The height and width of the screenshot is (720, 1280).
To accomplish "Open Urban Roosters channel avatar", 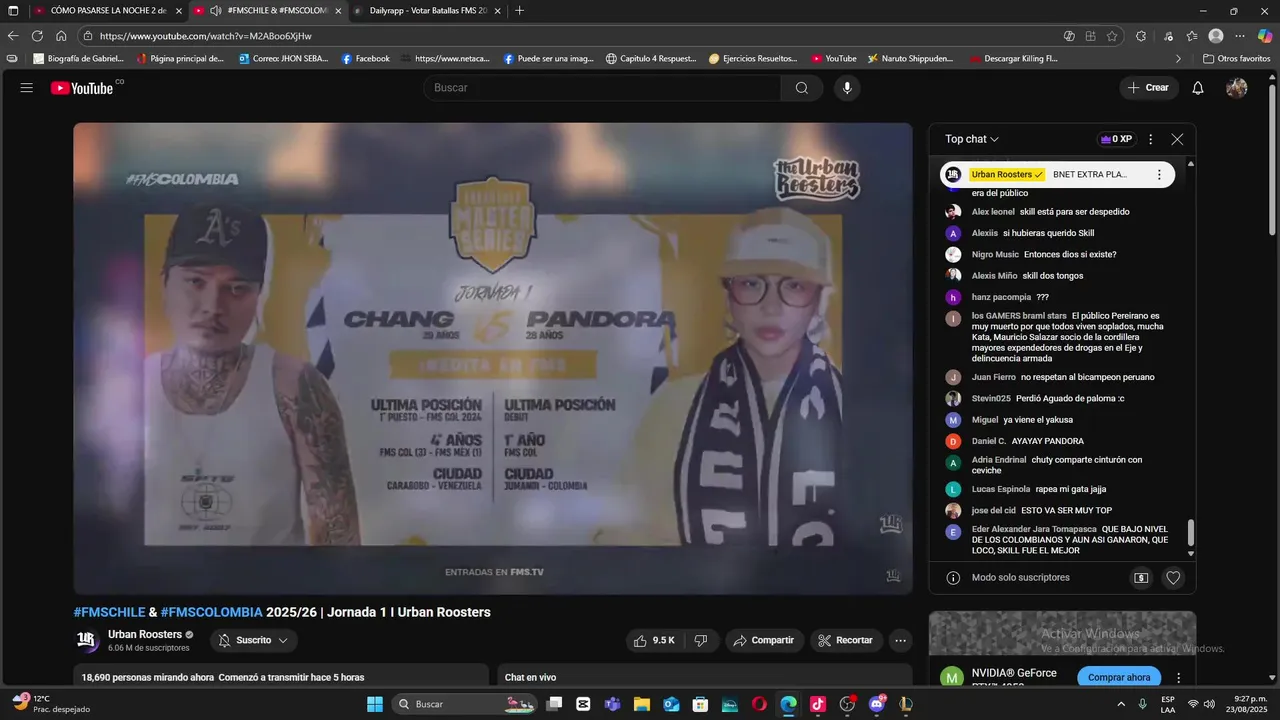I will click(x=87, y=640).
